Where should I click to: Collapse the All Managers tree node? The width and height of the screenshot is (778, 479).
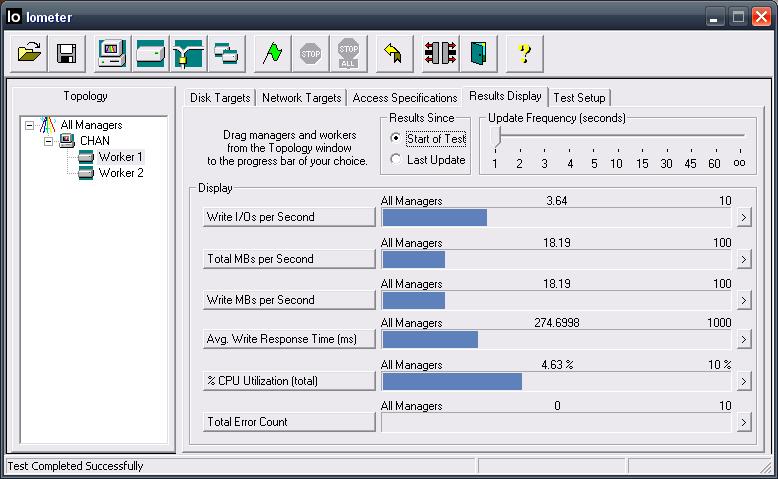click(x=30, y=126)
